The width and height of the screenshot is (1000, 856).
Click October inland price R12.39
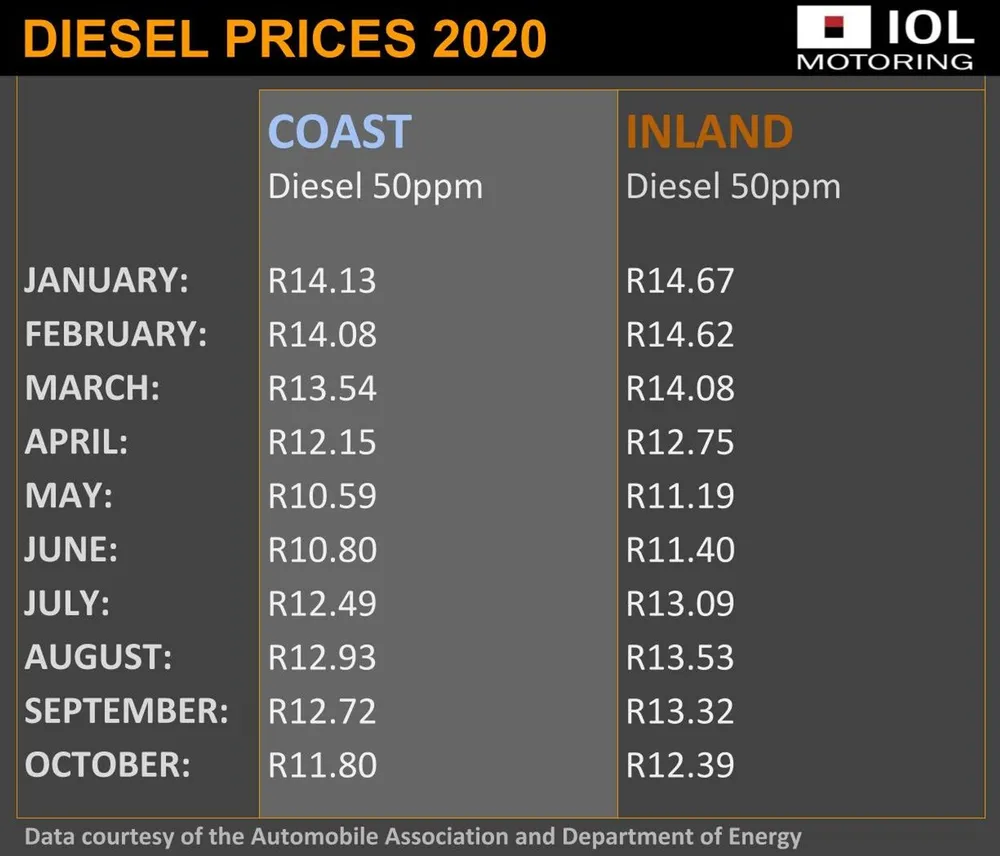[680, 766]
